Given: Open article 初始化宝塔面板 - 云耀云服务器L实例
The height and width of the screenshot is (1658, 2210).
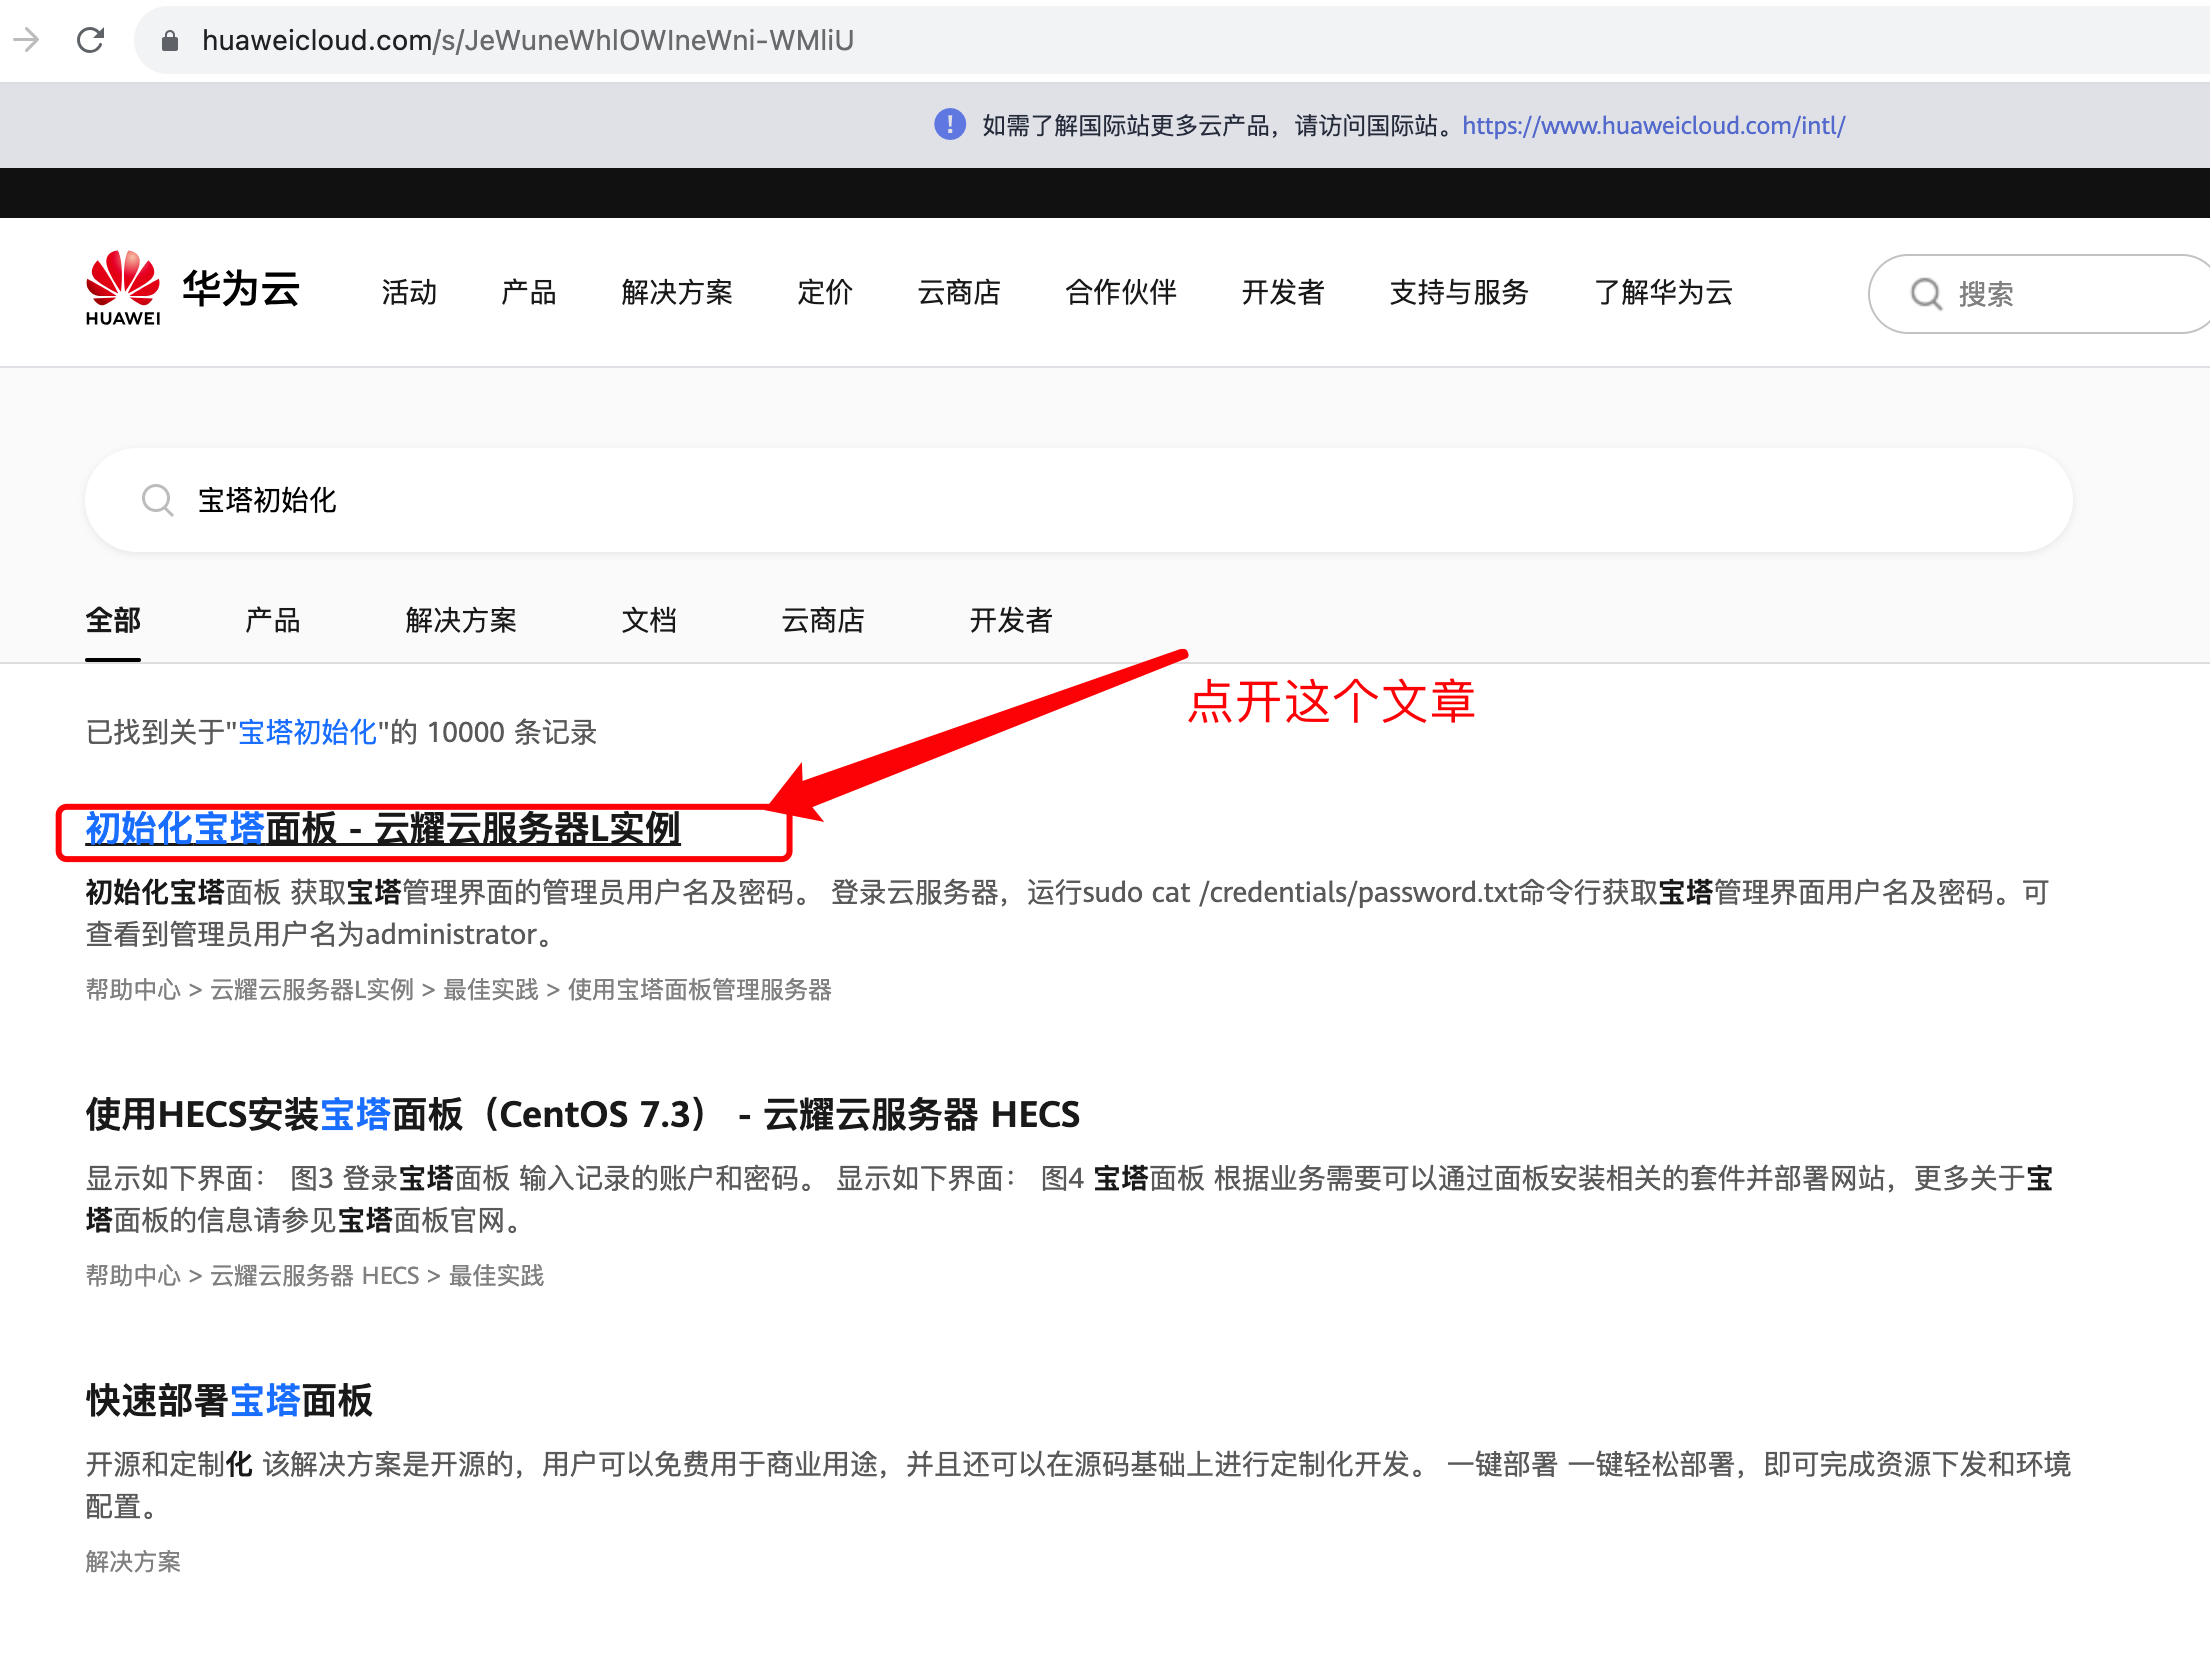Looking at the screenshot, I should [x=383, y=829].
